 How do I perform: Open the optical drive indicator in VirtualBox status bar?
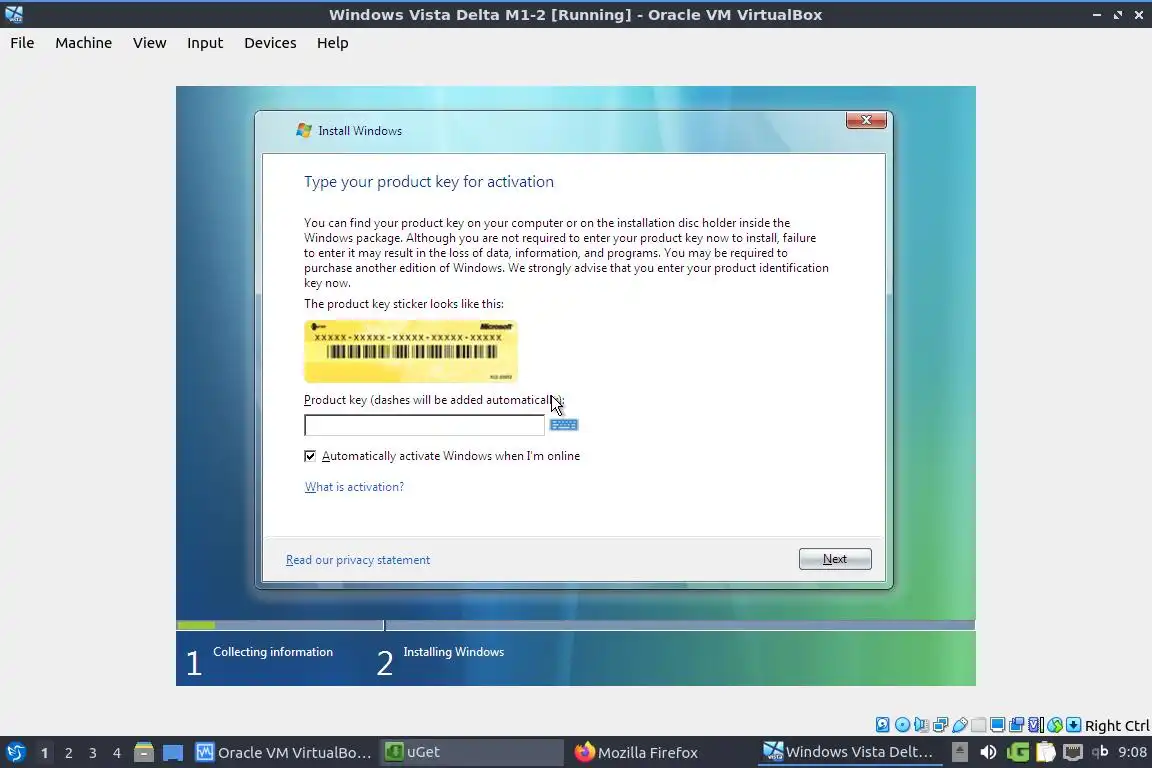[x=902, y=725]
